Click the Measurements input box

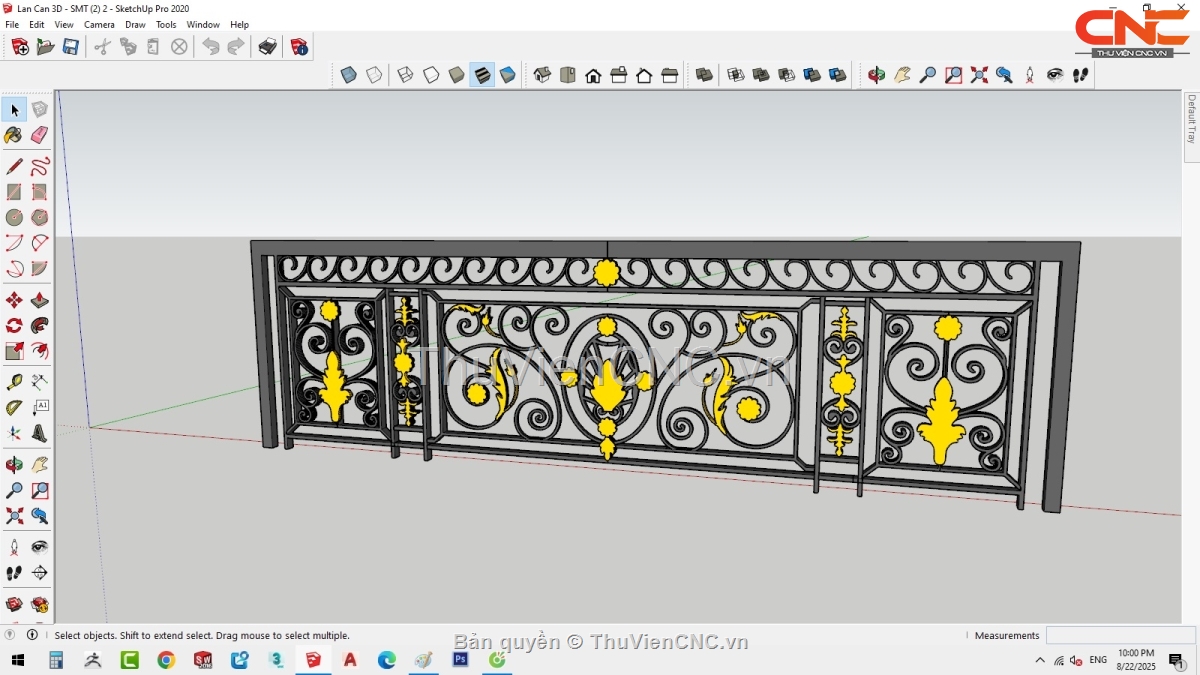[1120, 635]
